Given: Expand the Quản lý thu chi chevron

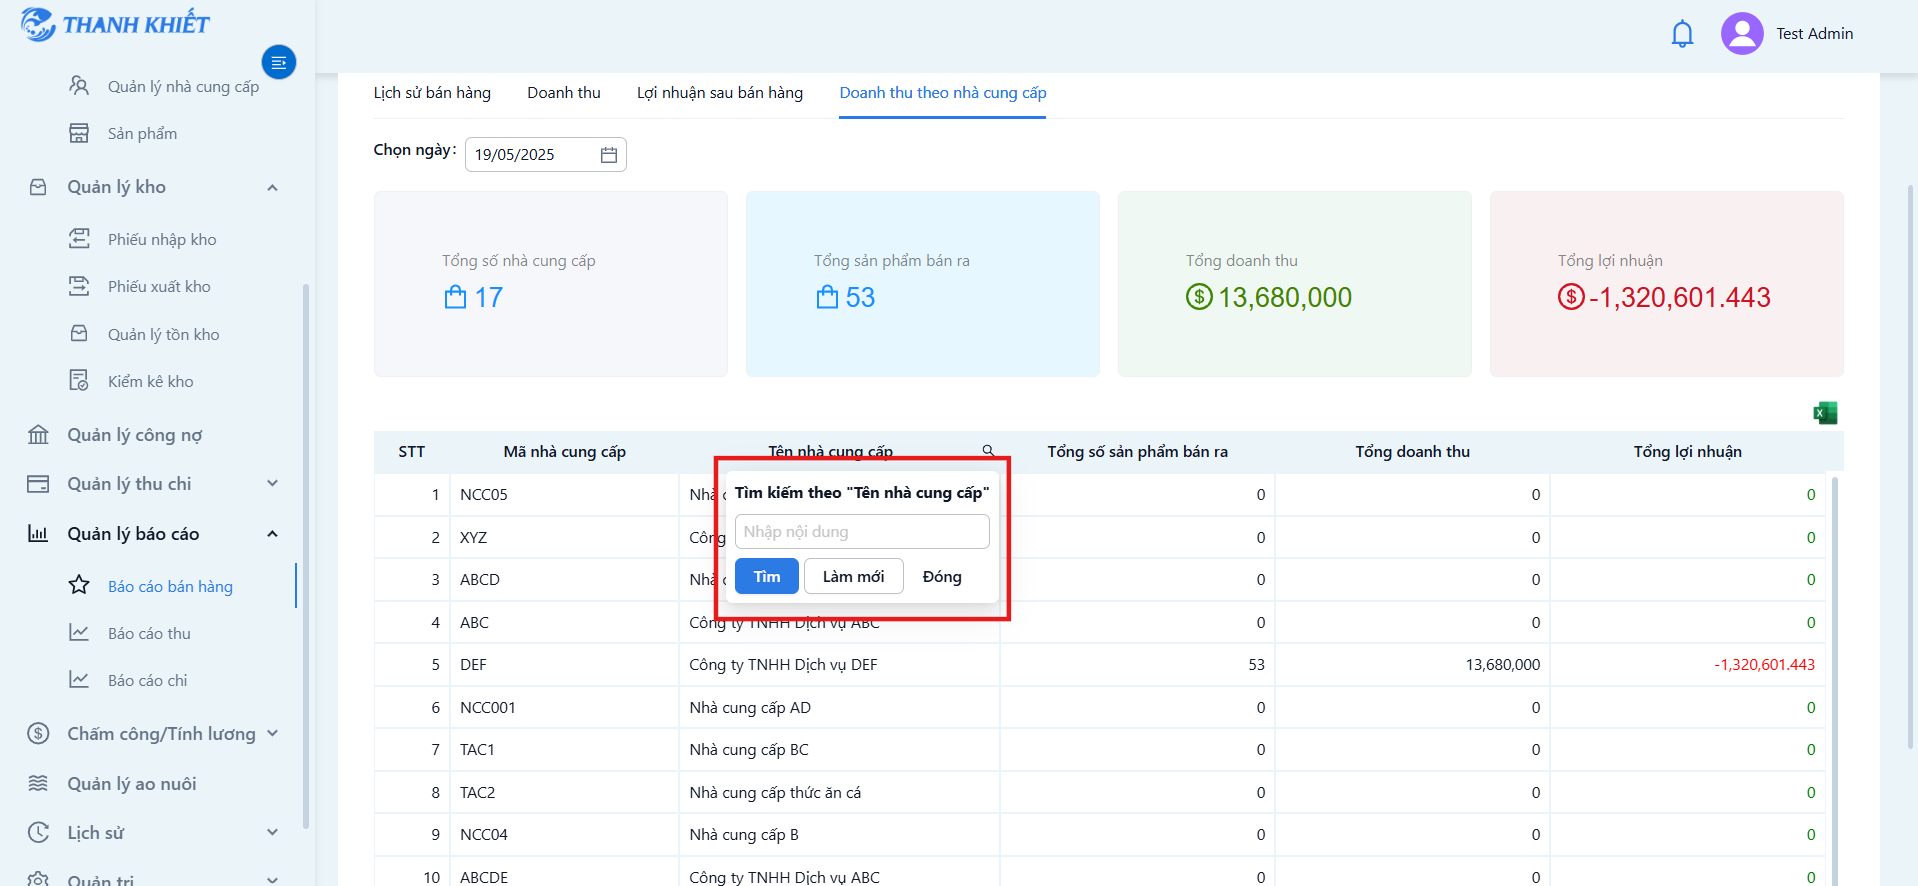Looking at the screenshot, I should [x=272, y=484].
